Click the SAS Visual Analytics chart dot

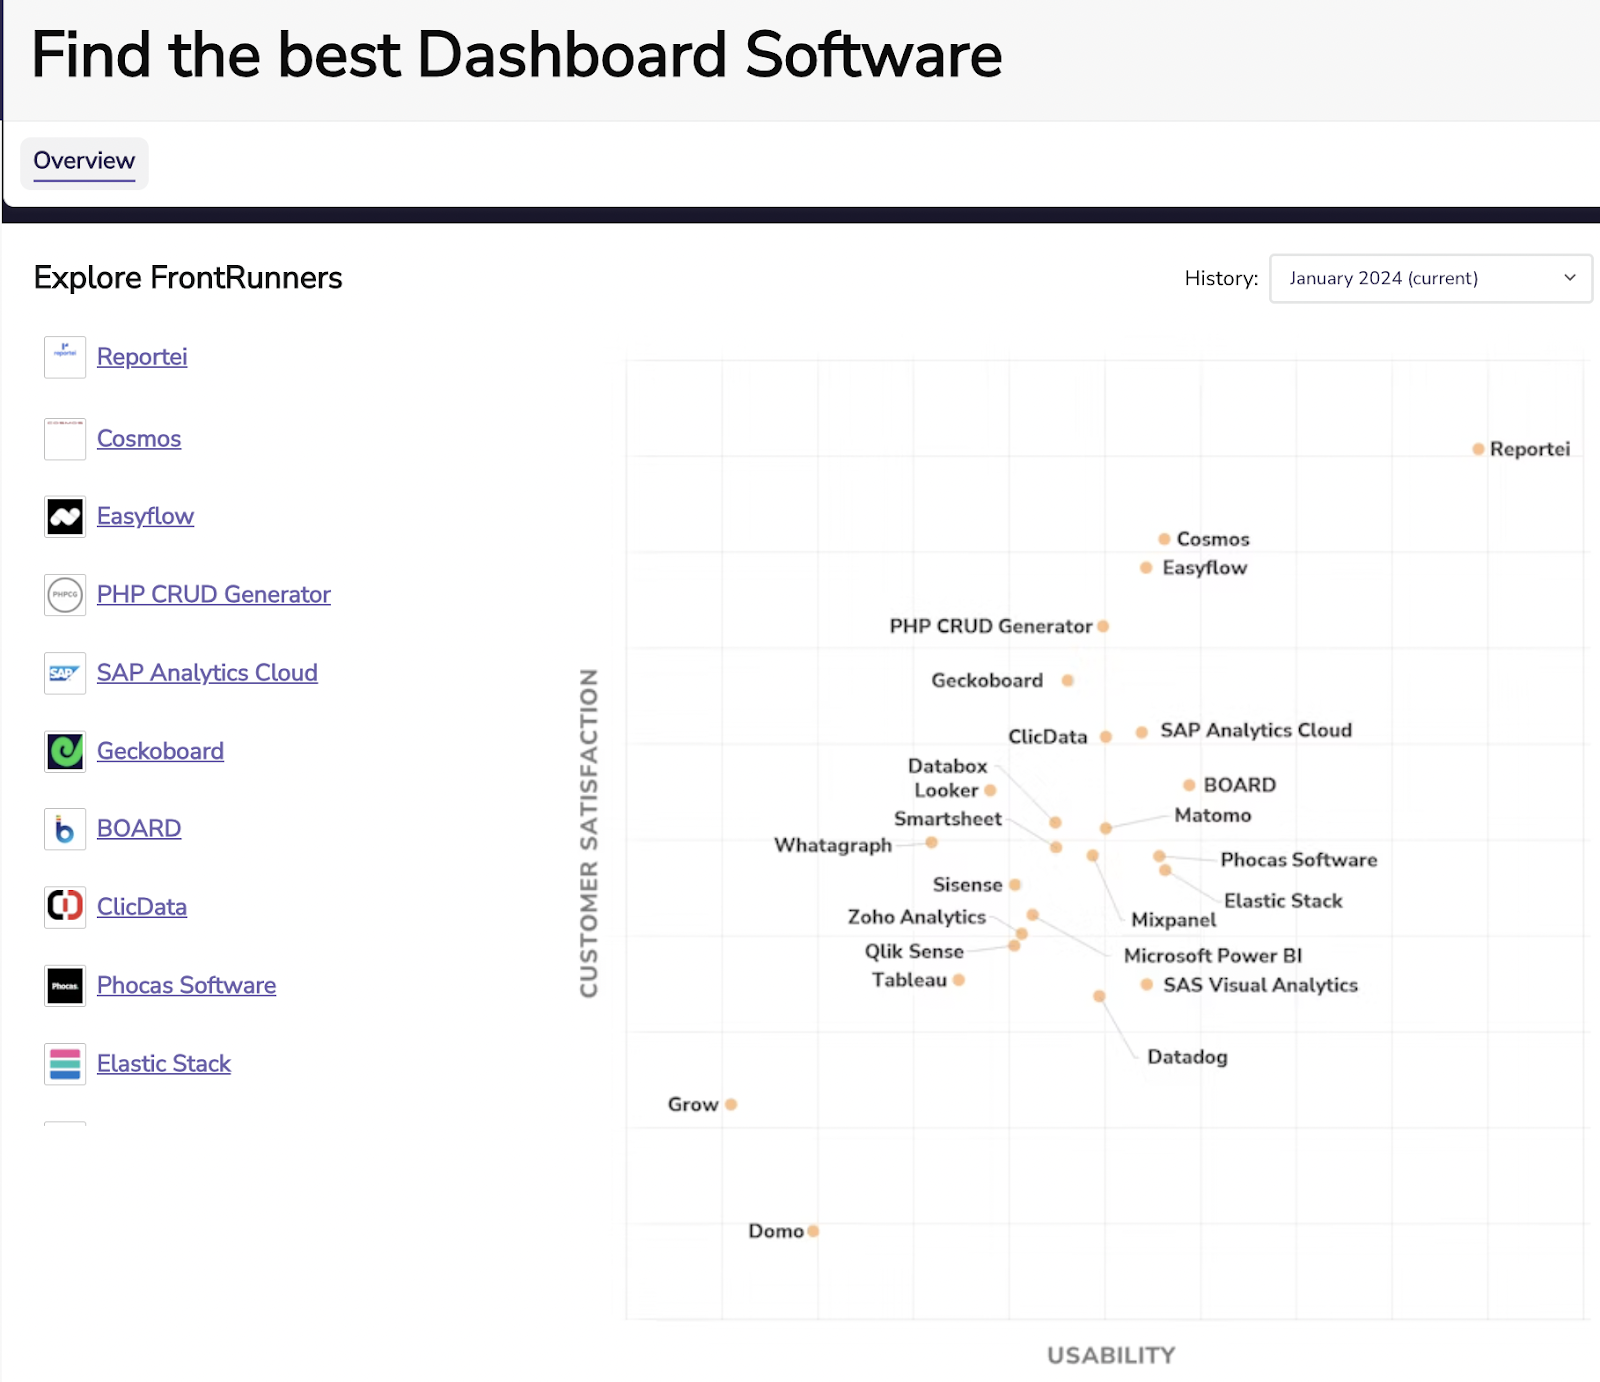pyautogui.click(x=1147, y=985)
